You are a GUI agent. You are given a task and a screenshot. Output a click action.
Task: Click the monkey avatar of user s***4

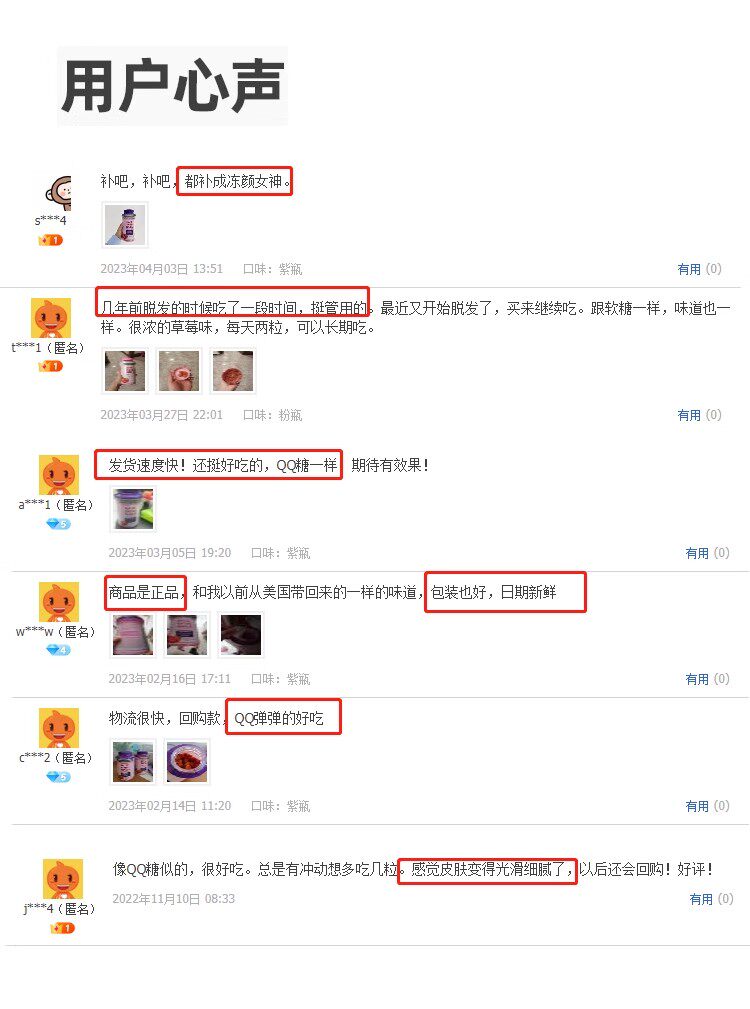58,192
